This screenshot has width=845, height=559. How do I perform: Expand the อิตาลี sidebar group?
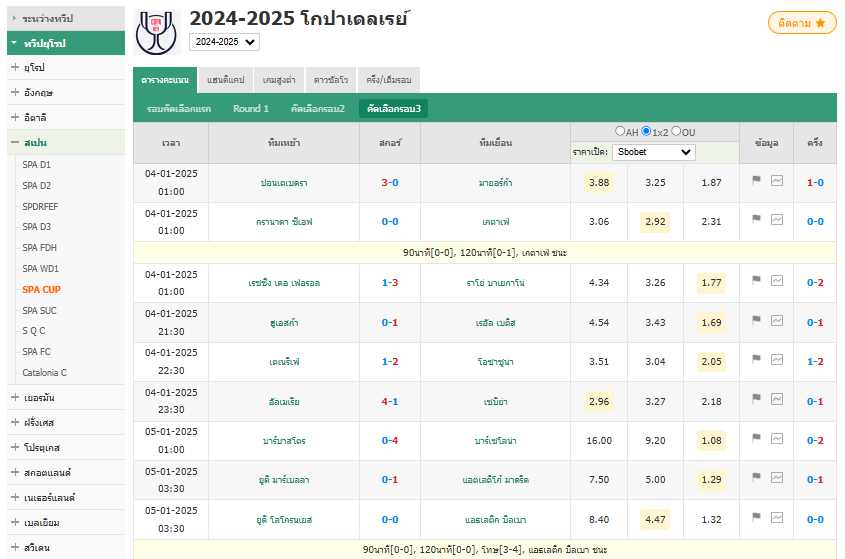tap(66, 117)
